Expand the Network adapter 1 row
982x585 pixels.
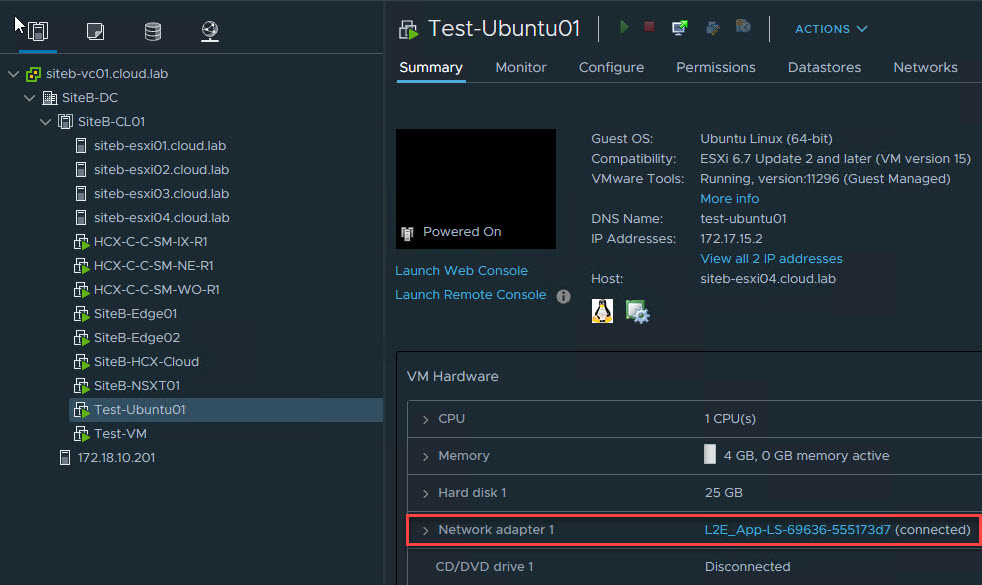click(425, 530)
